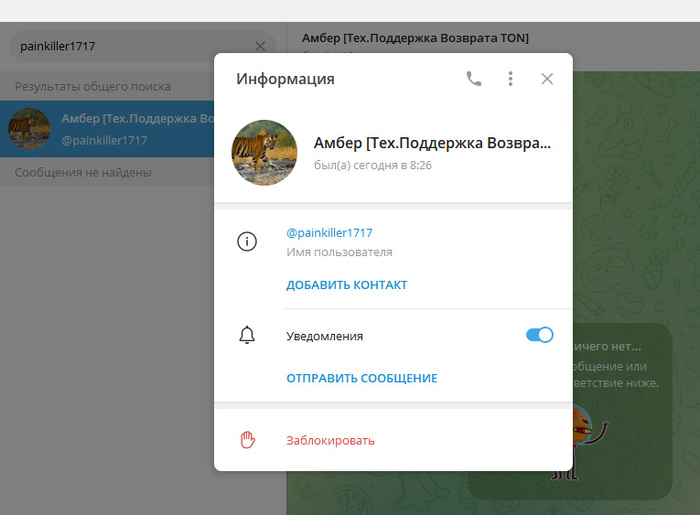Select the Амбер search result in chat list
This screenshot has width=700, height=515.
pos(107,129)
